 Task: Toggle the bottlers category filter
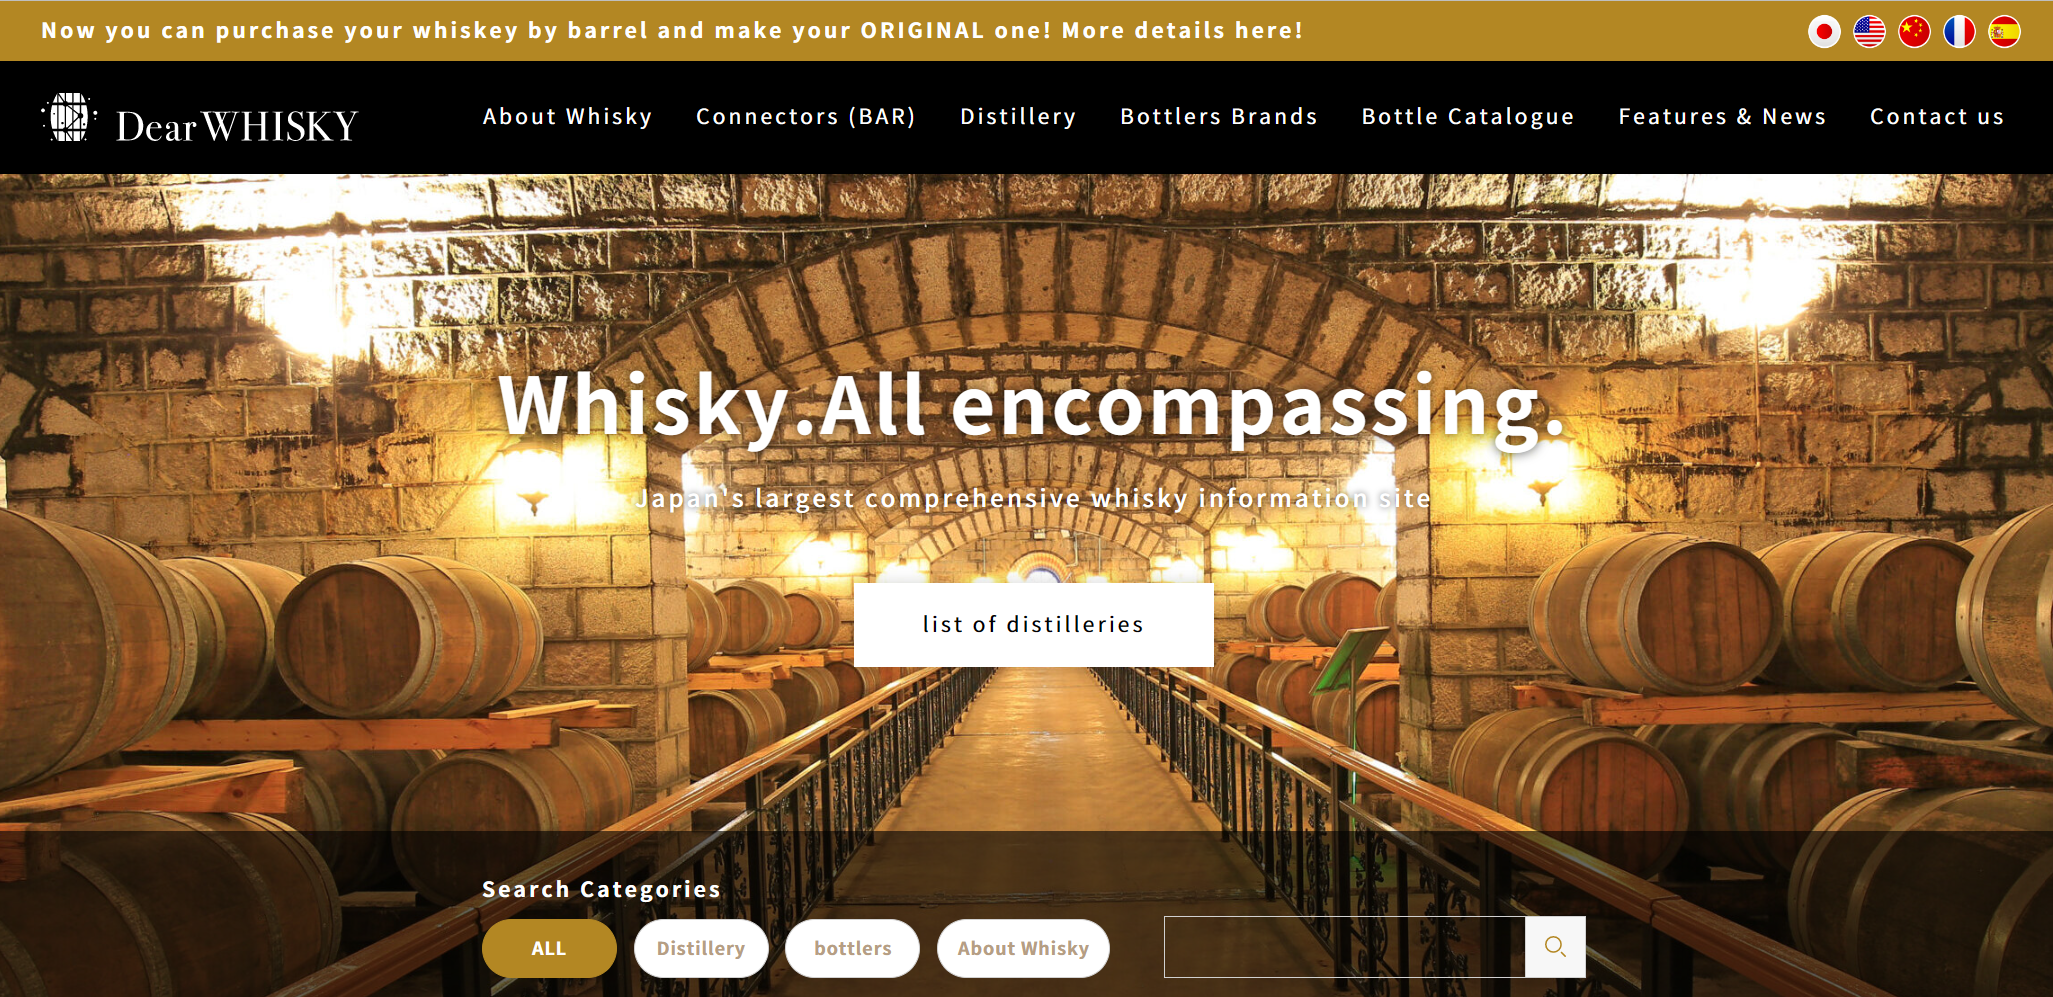pyautogui.click(x=852, y=948)
